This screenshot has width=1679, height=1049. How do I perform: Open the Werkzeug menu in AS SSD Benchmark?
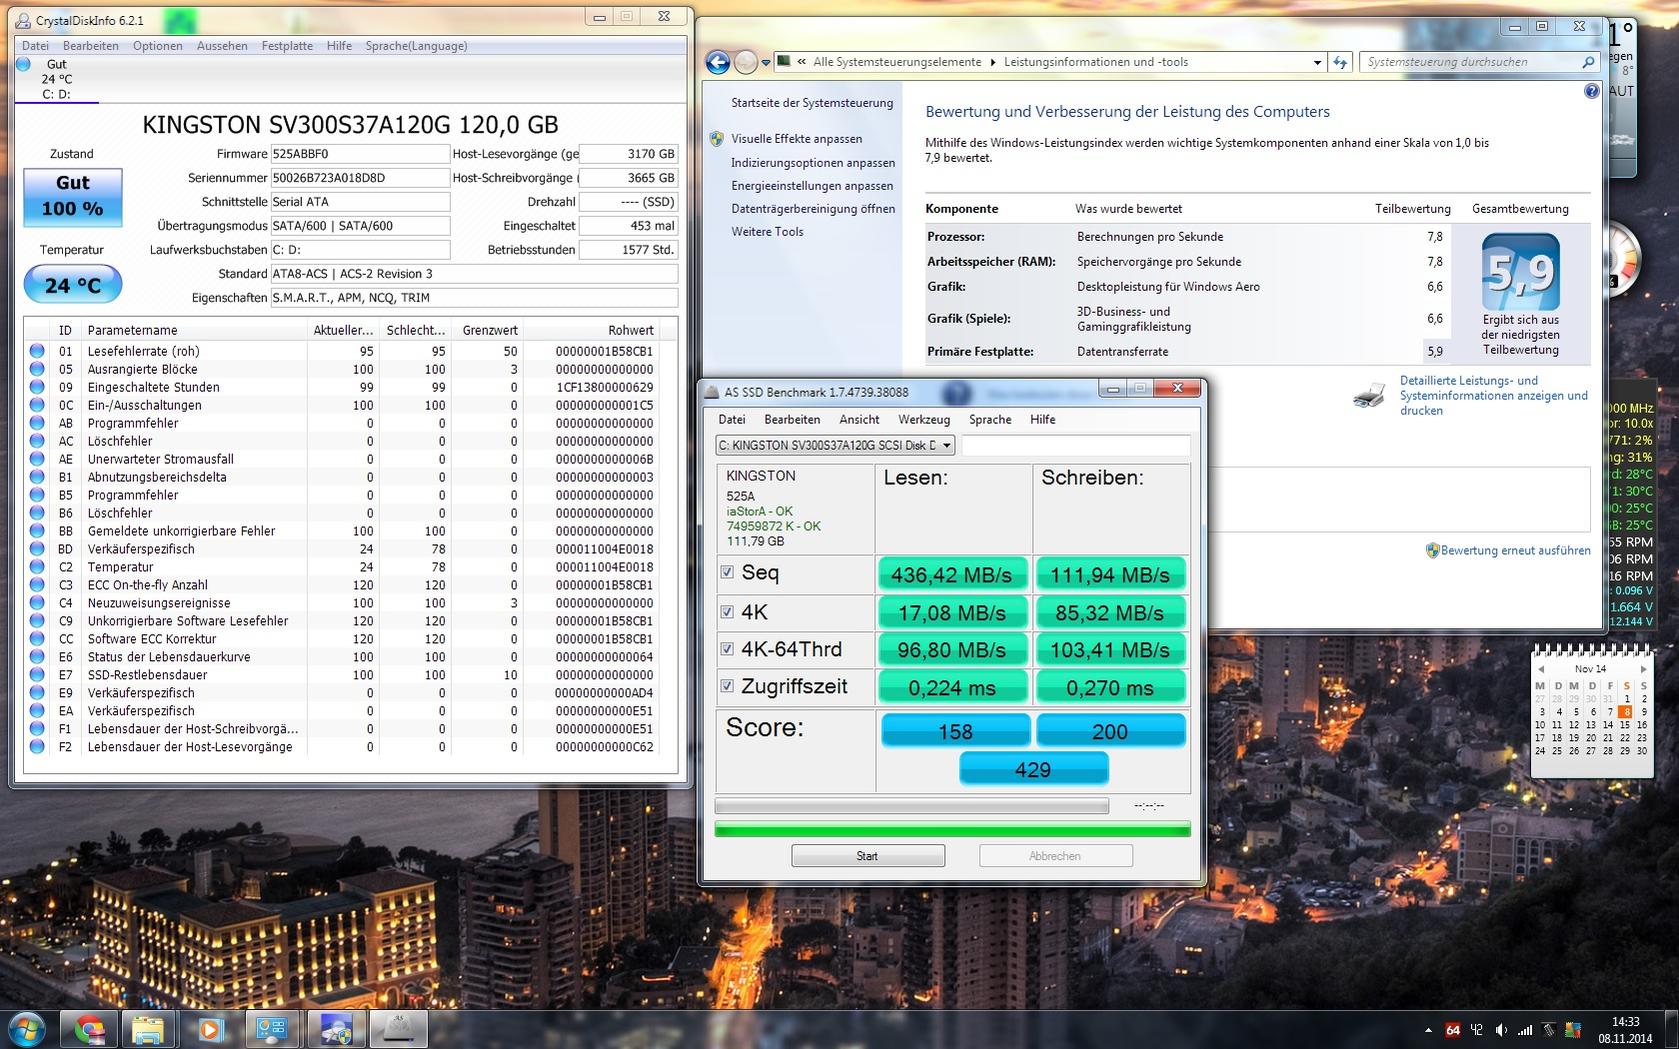[924, 420]
